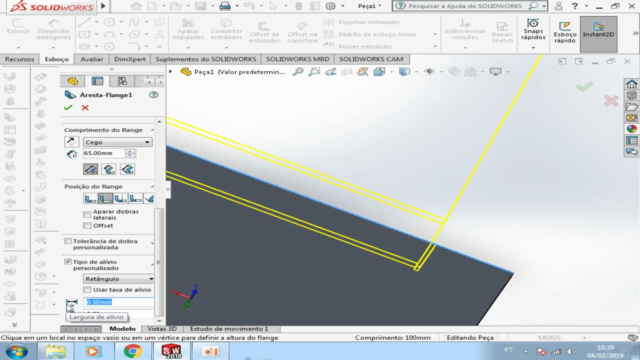The width and height of the screenshot is (640, 360).
Task: Expand the SOLIDWORKS menu arrow
Action: pyautogui.click(x=103, y=6)
